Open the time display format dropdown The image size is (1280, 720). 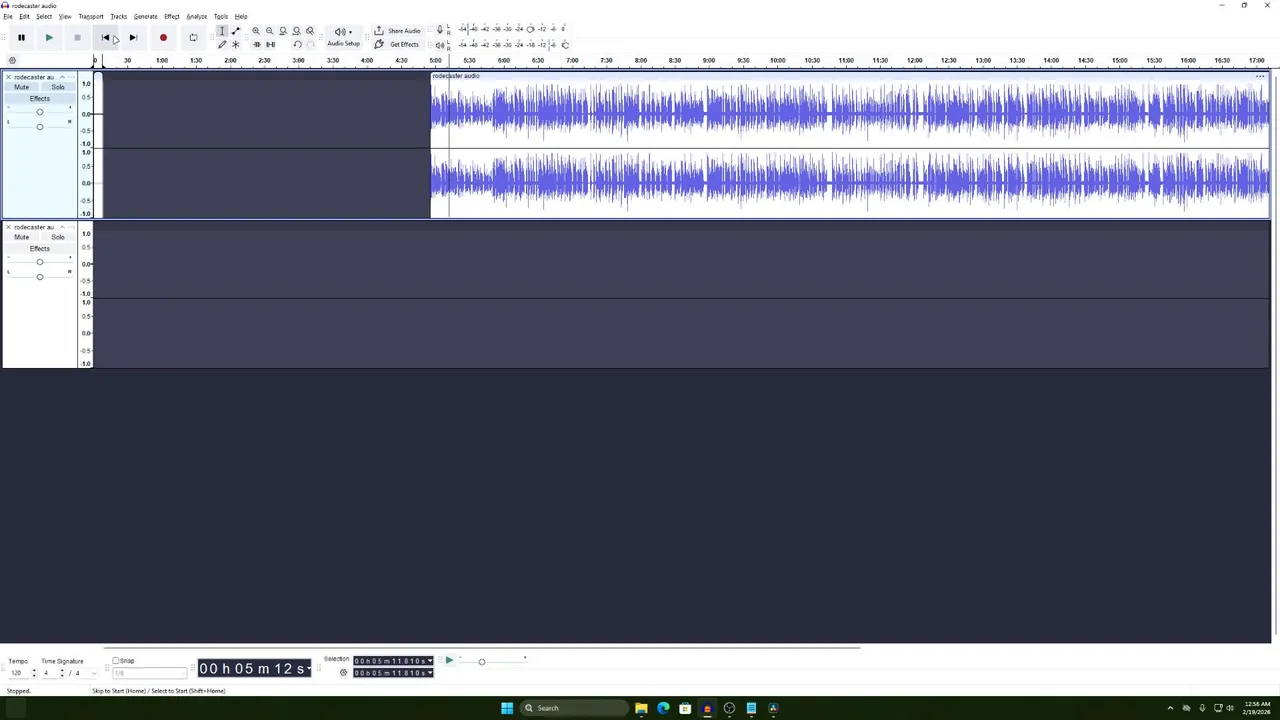tap(307, 668)
